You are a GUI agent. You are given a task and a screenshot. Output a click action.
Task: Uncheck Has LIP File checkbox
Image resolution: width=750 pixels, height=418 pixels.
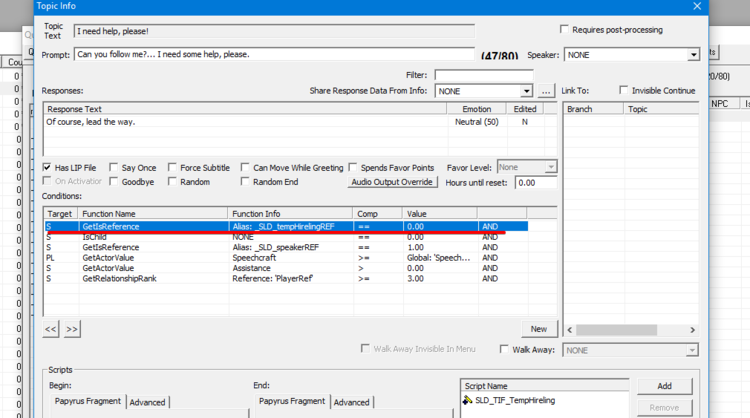click(47, 167)
